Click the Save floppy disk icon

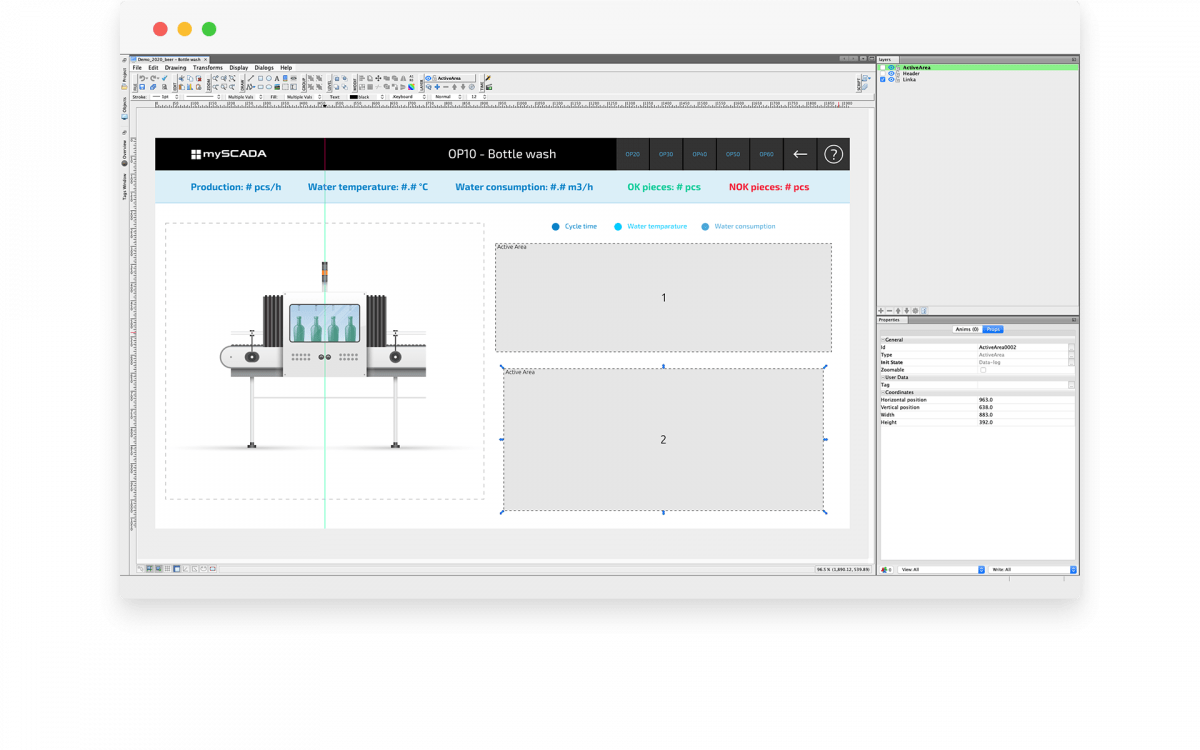(x=142, y=87)
